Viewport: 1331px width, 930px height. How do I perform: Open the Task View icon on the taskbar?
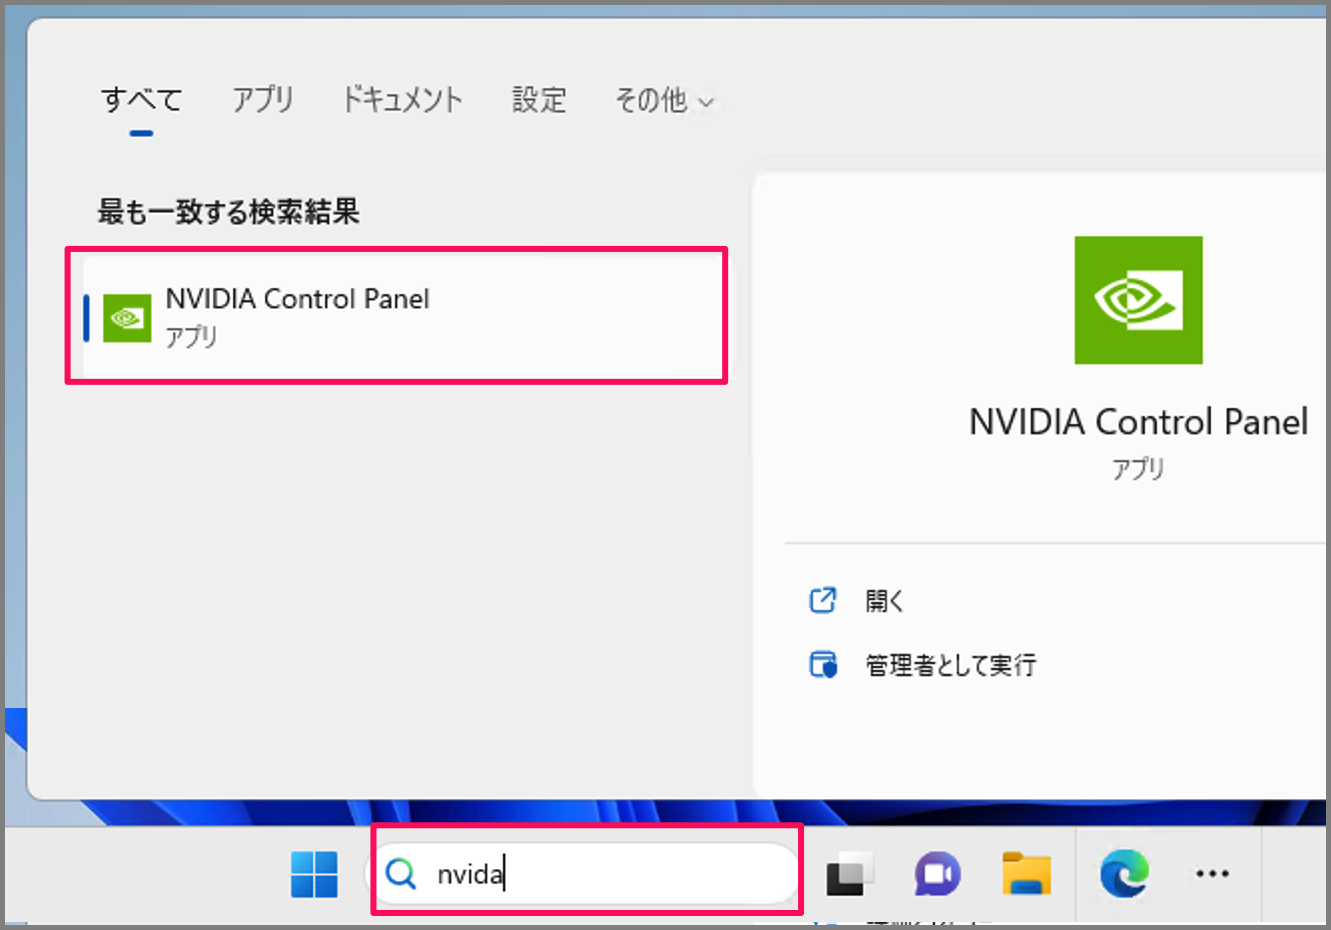[849, 874]
